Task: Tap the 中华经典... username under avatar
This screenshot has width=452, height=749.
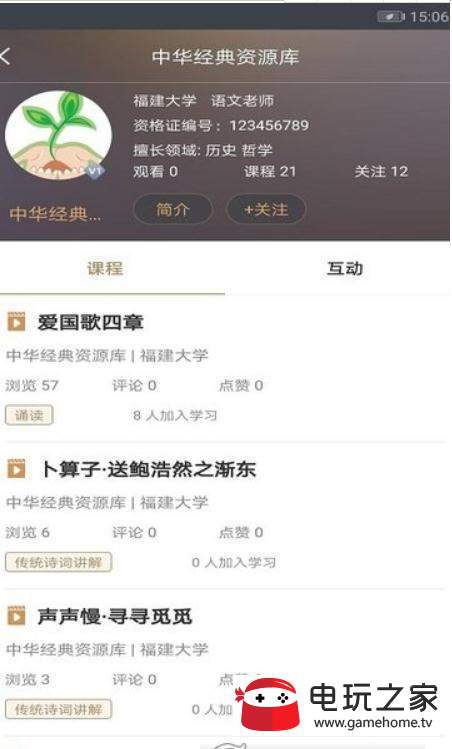Action: pos(55,214)
